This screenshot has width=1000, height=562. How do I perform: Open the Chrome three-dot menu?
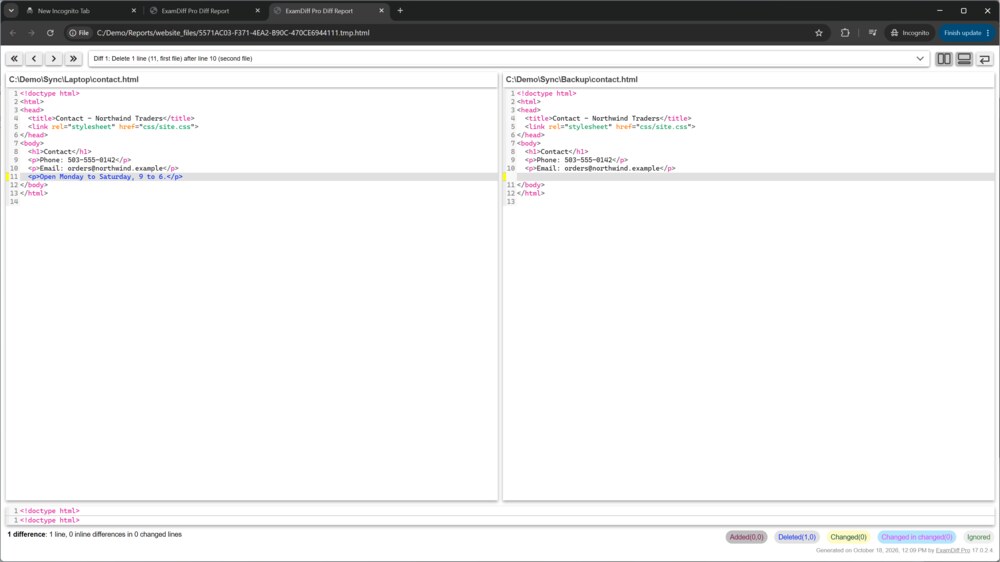point(989,33)
